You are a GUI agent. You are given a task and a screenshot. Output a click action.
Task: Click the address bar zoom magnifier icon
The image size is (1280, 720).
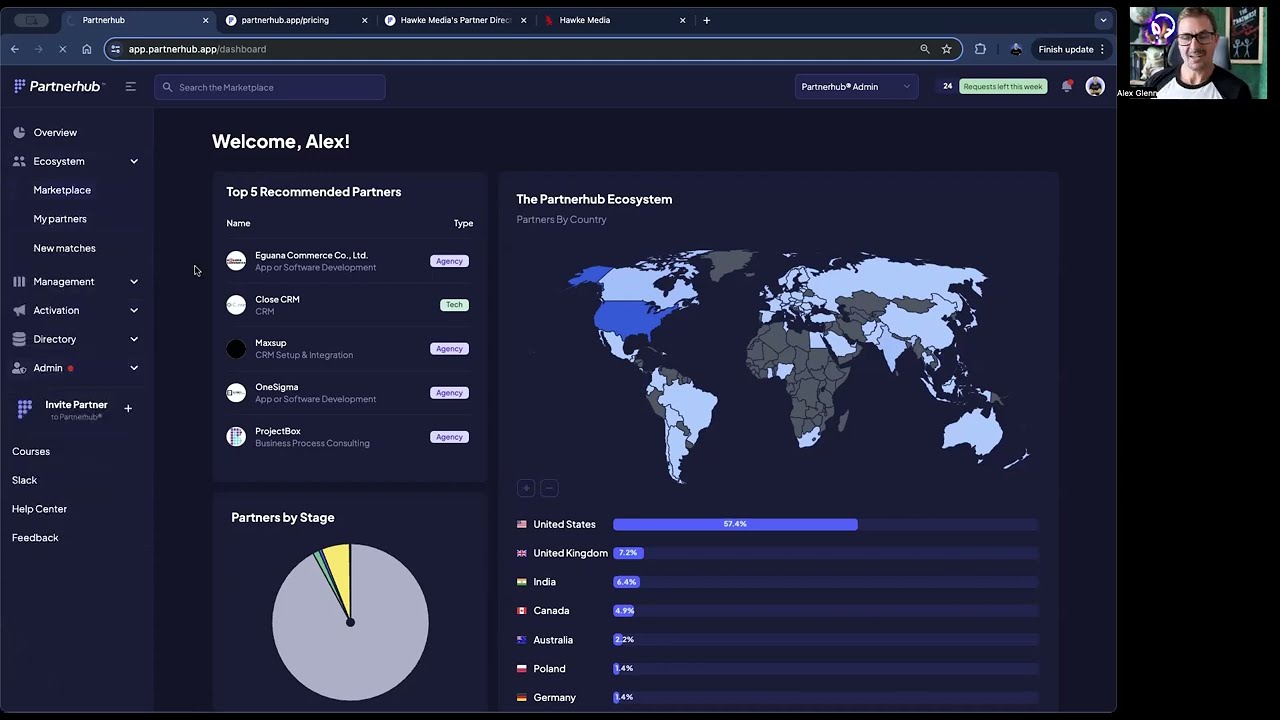pyautogui.click(x=924, y=49)
